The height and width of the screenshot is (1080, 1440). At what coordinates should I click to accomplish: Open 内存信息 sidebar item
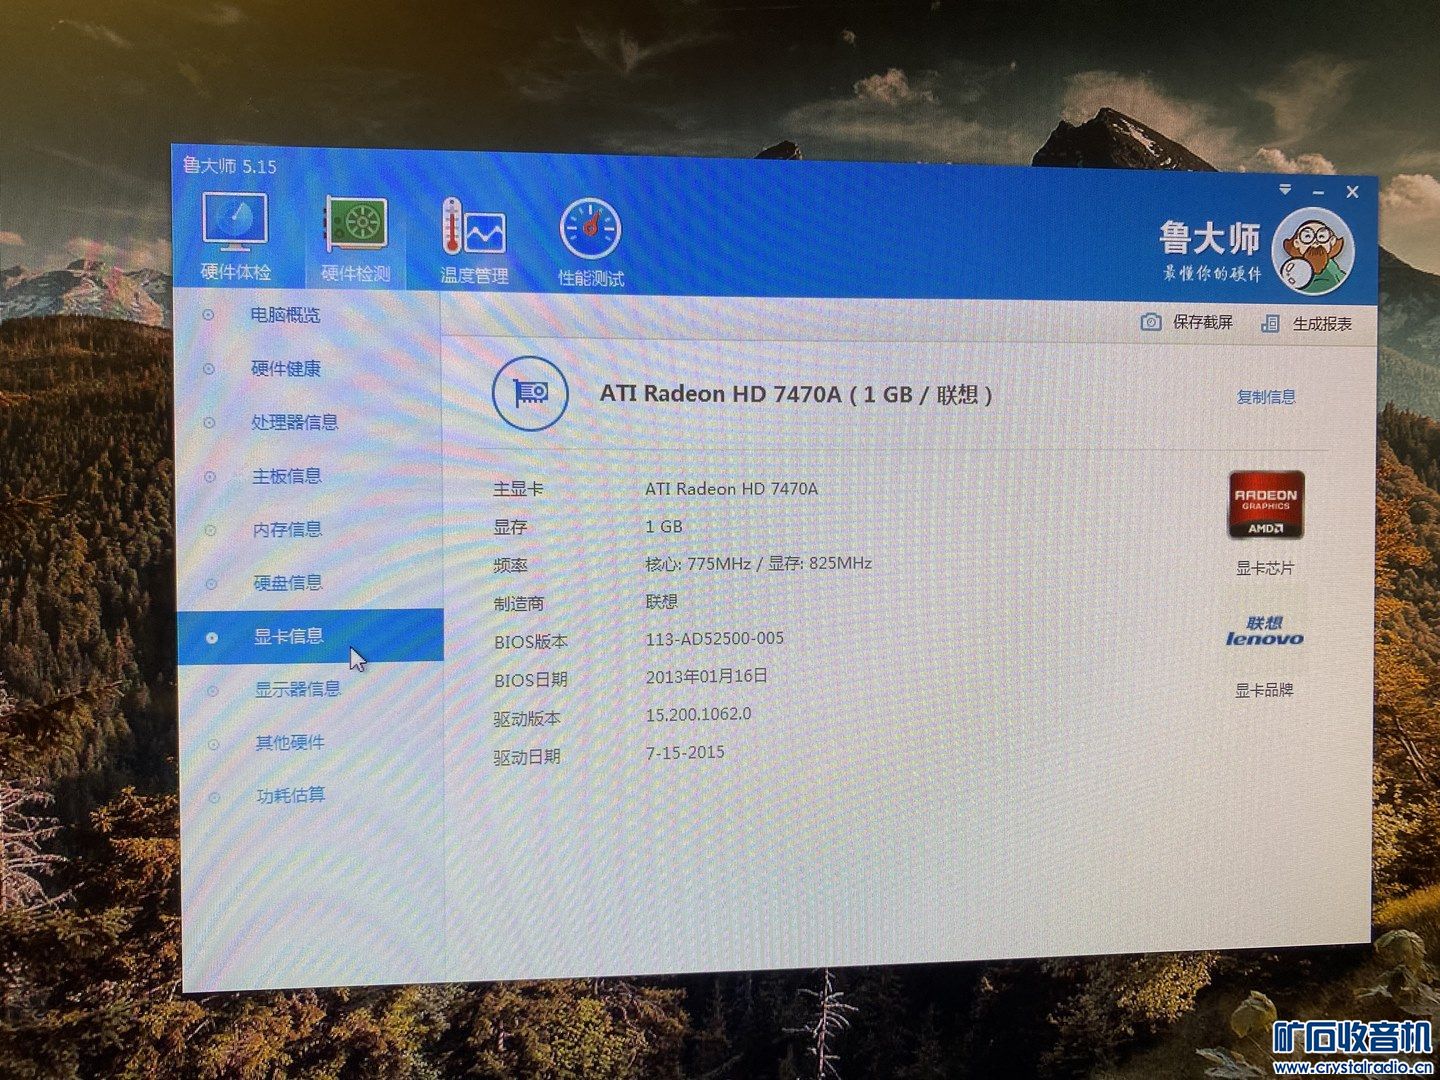click(287, 529)
